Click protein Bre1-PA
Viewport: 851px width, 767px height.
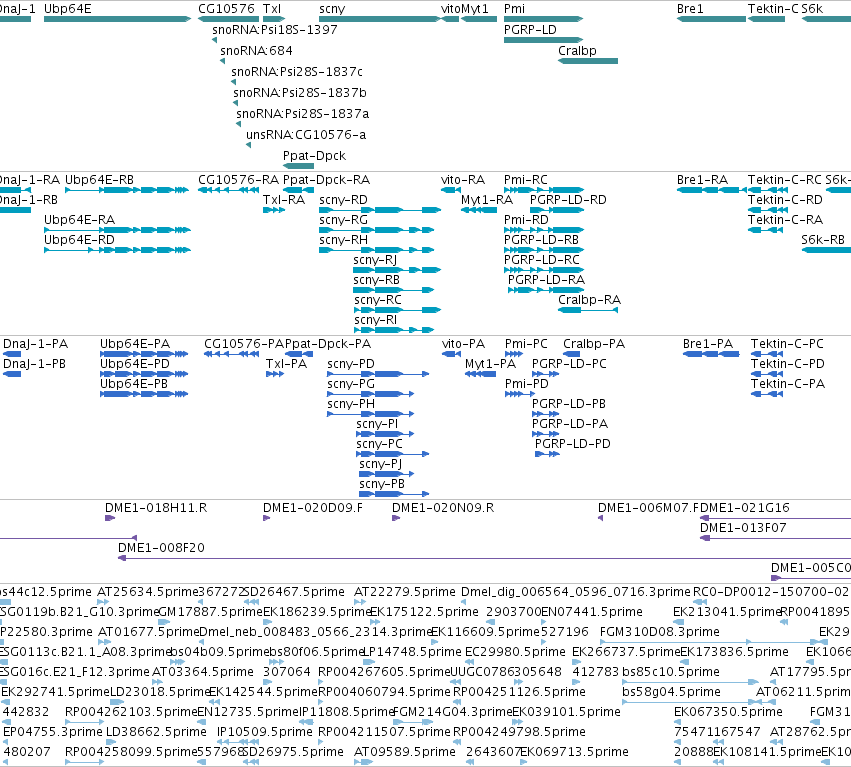coord(711,354)
